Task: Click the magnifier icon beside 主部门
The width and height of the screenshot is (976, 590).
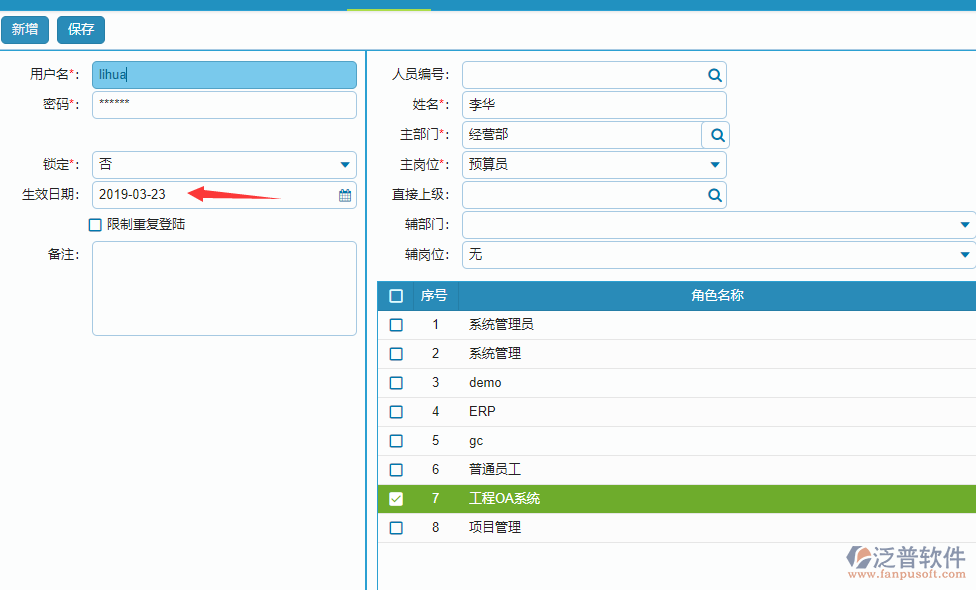Action: [714, 134]
